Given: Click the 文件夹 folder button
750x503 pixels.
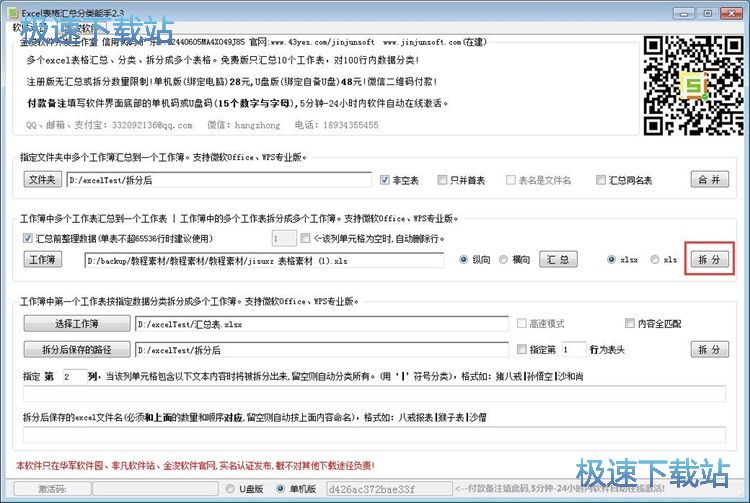Looking at the screenshot, I should click(x=43, y=180).
